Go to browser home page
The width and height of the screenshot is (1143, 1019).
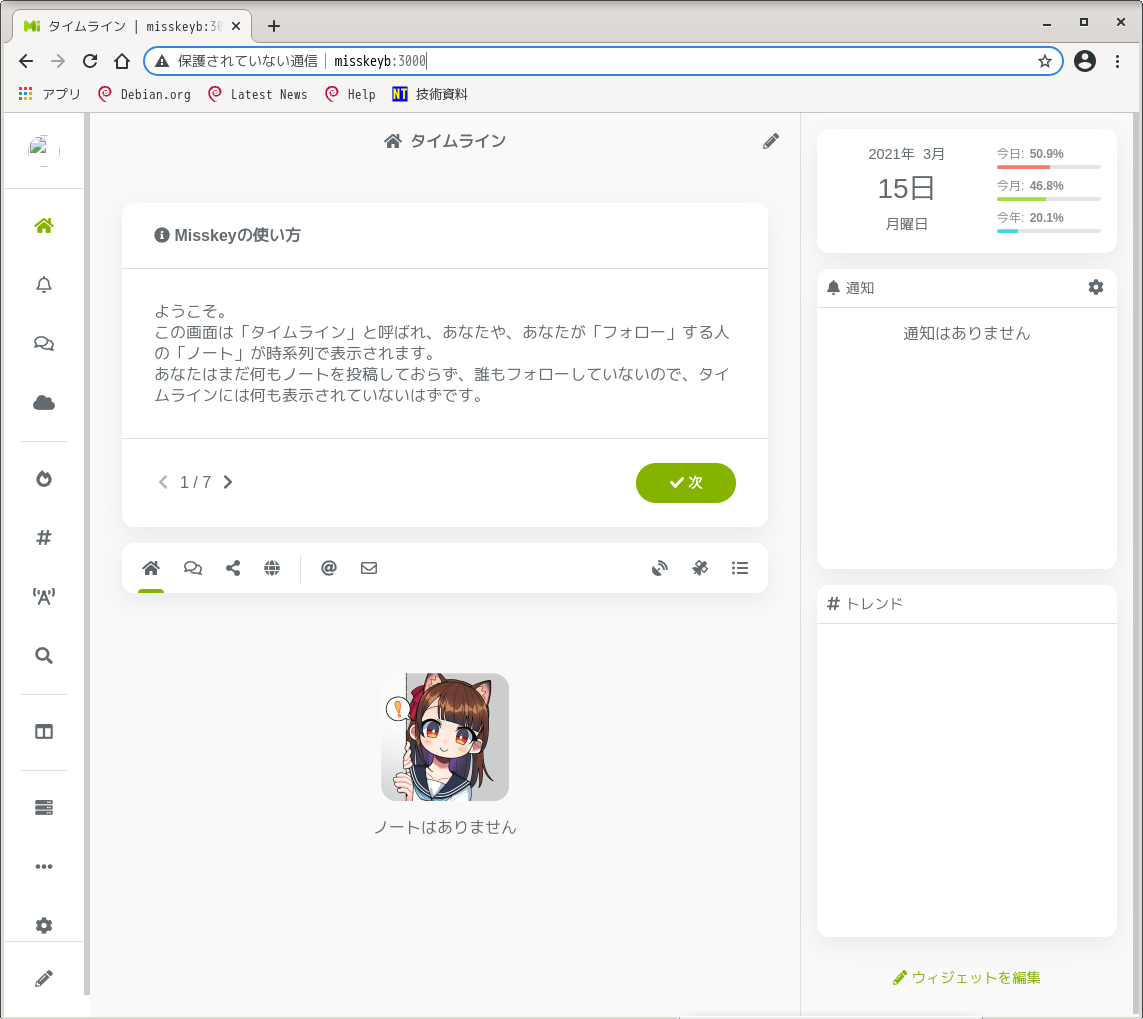pos(122,61)
